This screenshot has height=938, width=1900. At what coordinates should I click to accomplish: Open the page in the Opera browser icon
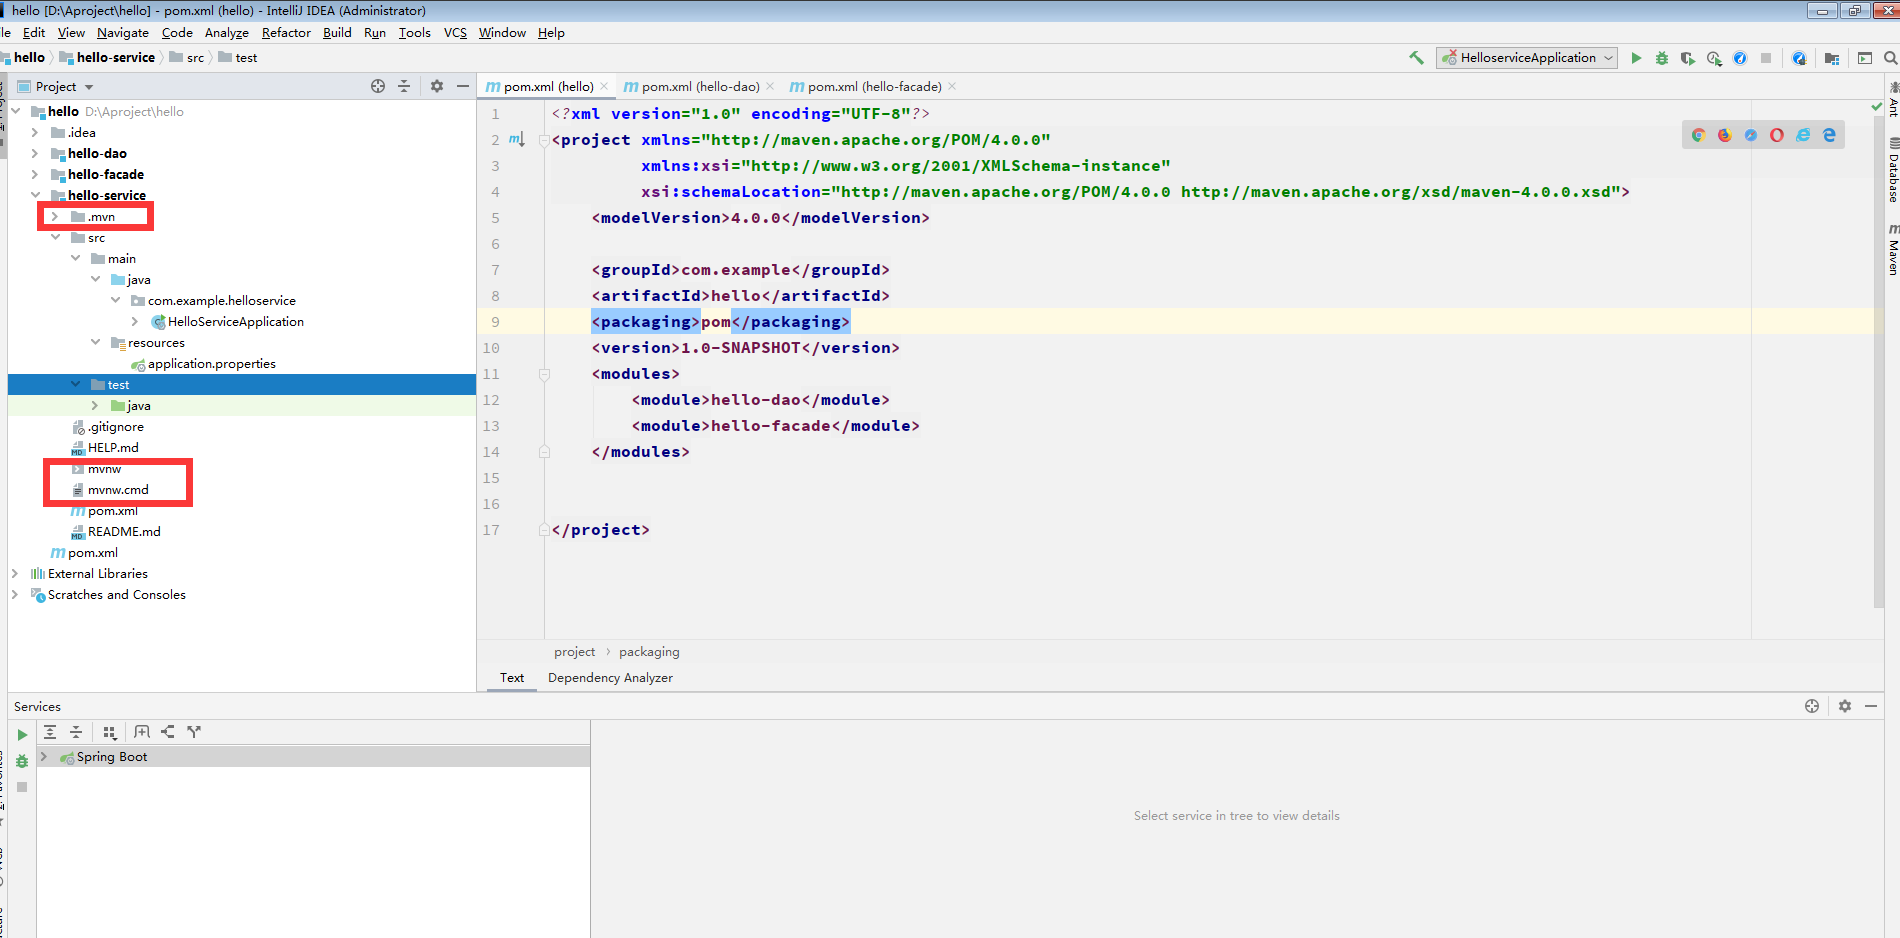(1776, 135)
